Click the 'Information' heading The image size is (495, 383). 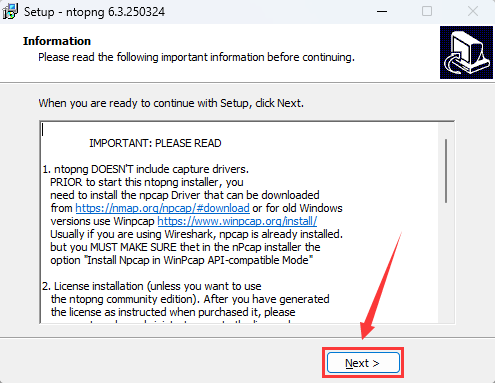pyautogui.click(x=57, y=41)
